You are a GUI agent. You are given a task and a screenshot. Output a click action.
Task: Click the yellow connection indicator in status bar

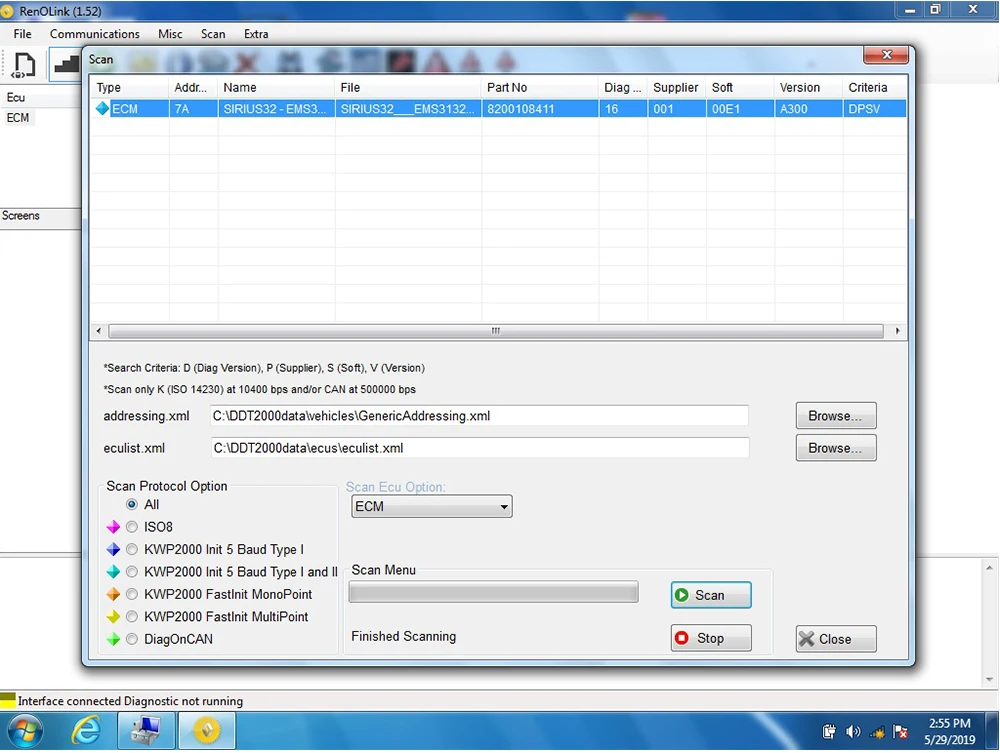tap(8, 701)
